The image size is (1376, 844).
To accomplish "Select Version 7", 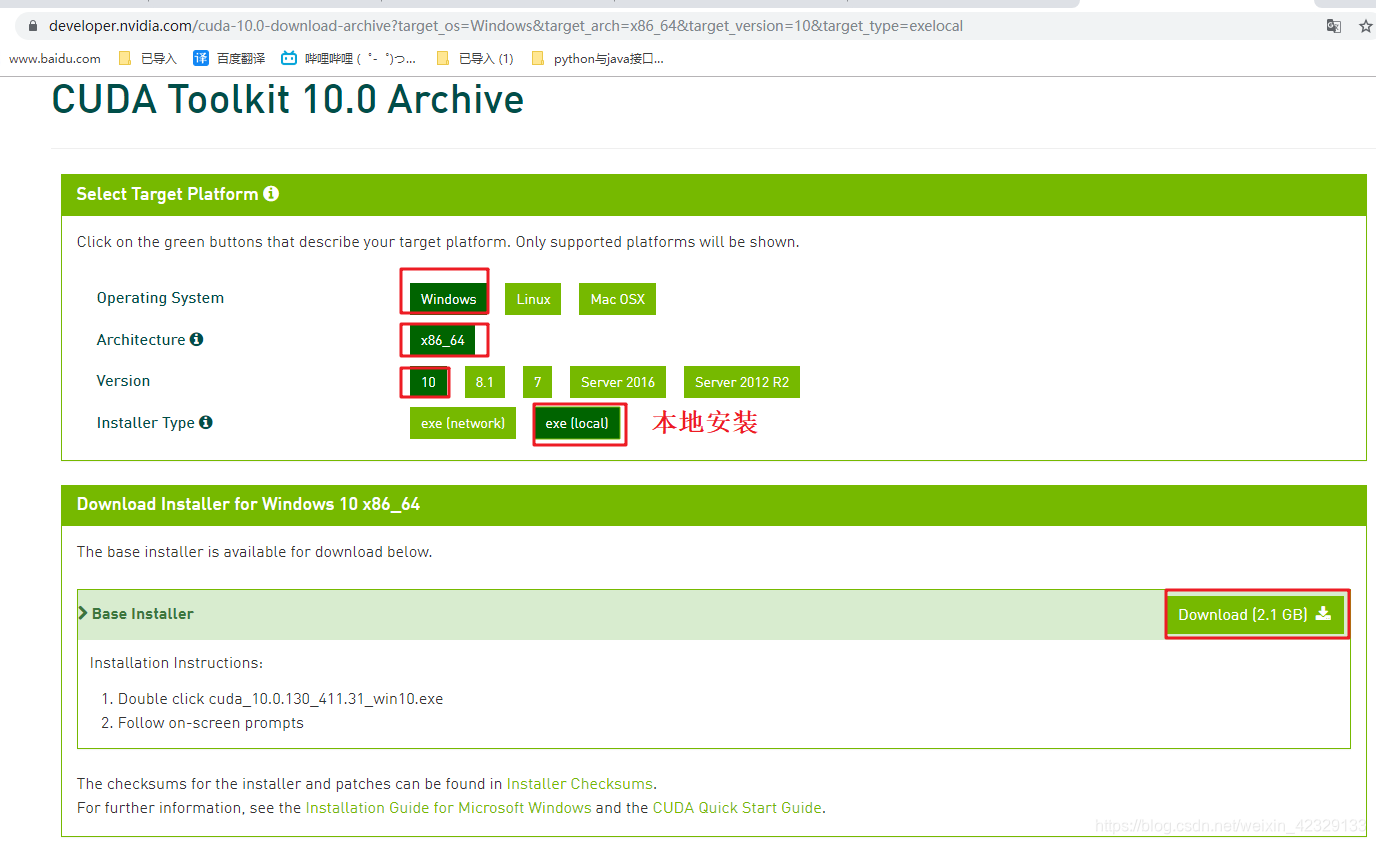I will coord(537,382).
